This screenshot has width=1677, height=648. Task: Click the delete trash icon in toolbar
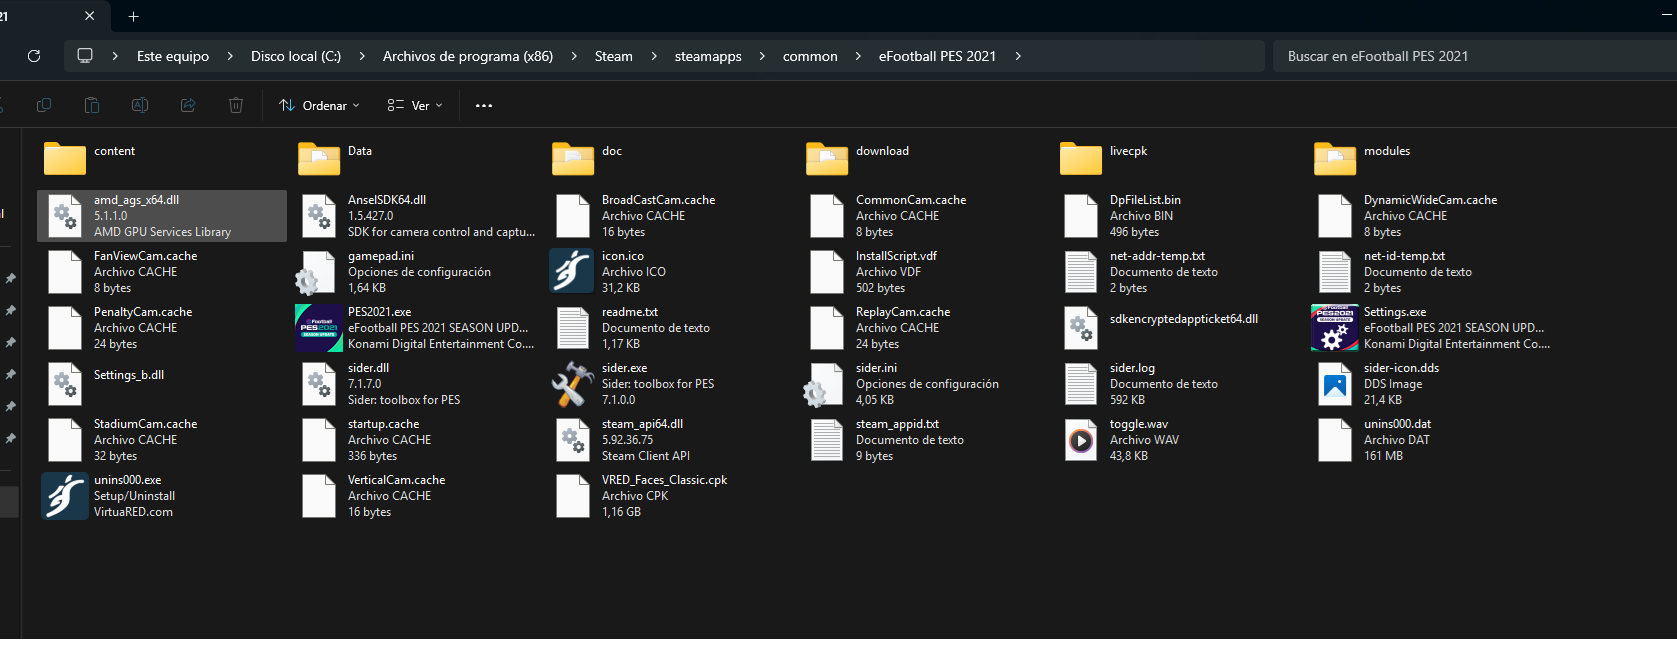[x=236, y=105]
